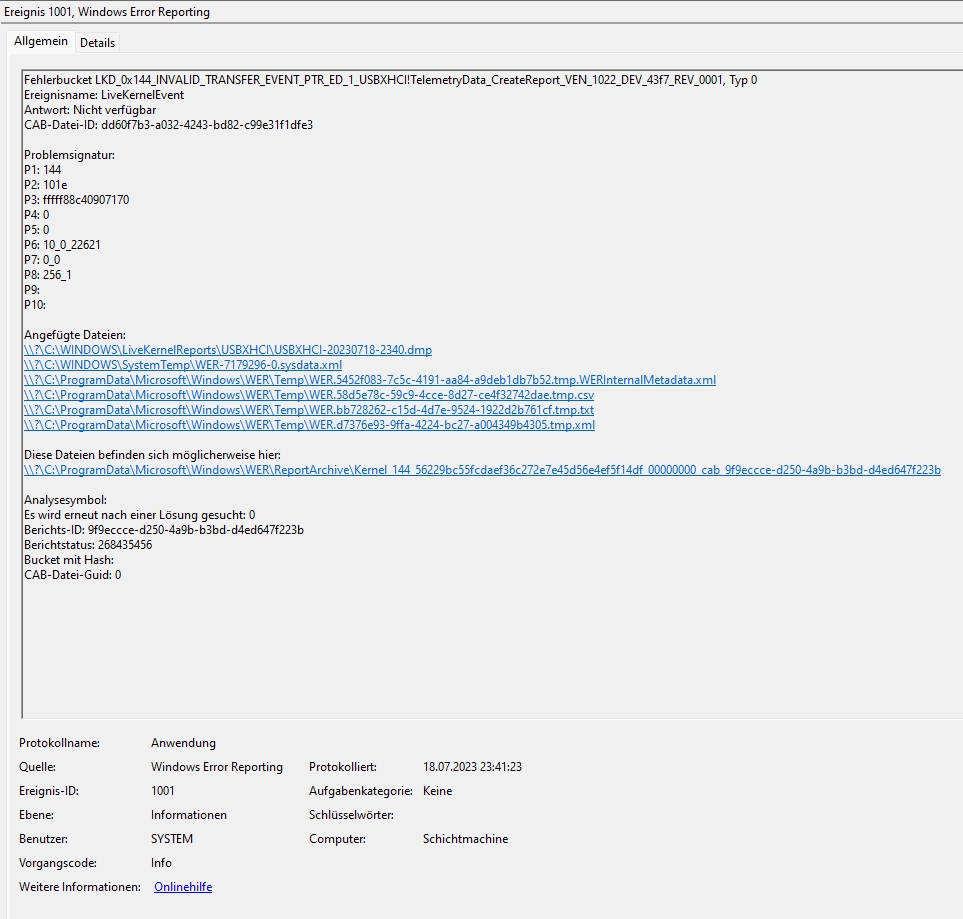Click the Benutzer value SYSTEM
Image resolution: width=963 pixels, height=919 pixels.
[x=172, y=839]
